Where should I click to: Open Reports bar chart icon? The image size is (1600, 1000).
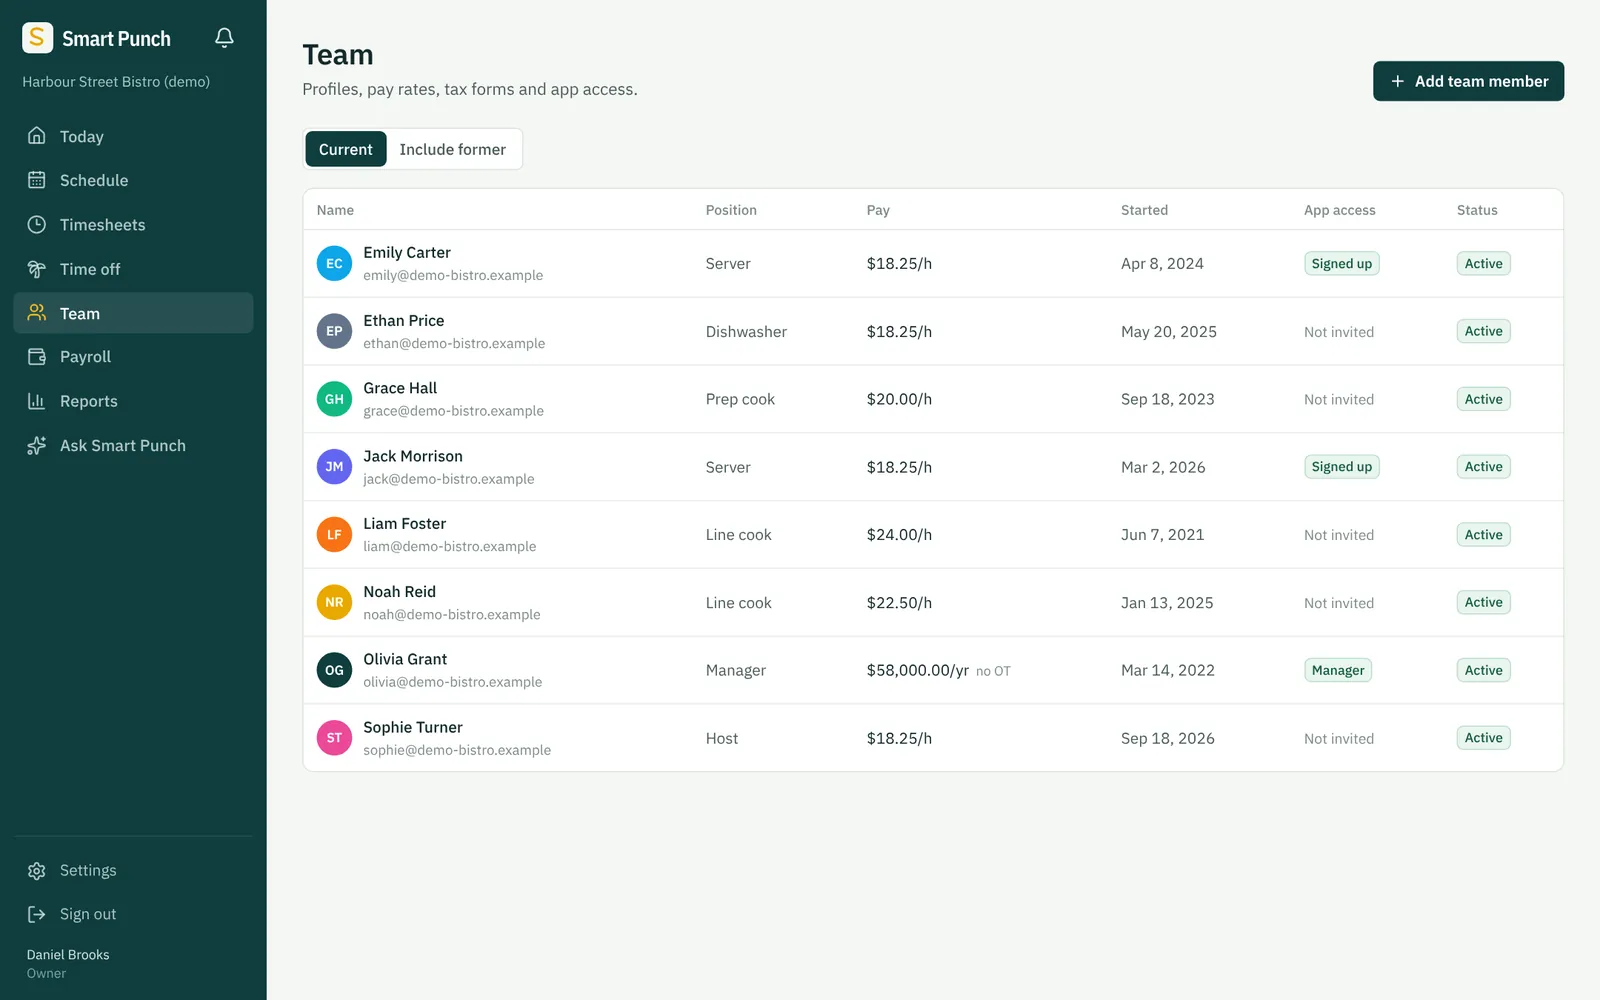(x=37, y=401)
